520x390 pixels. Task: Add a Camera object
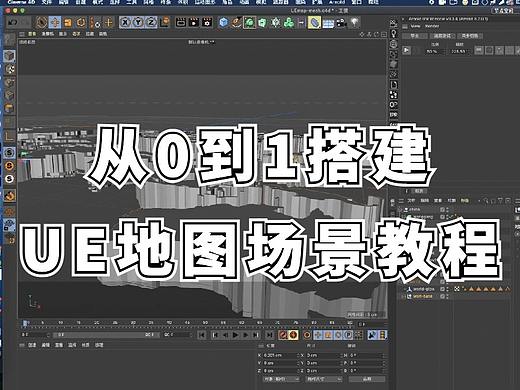tap(341, 23)
